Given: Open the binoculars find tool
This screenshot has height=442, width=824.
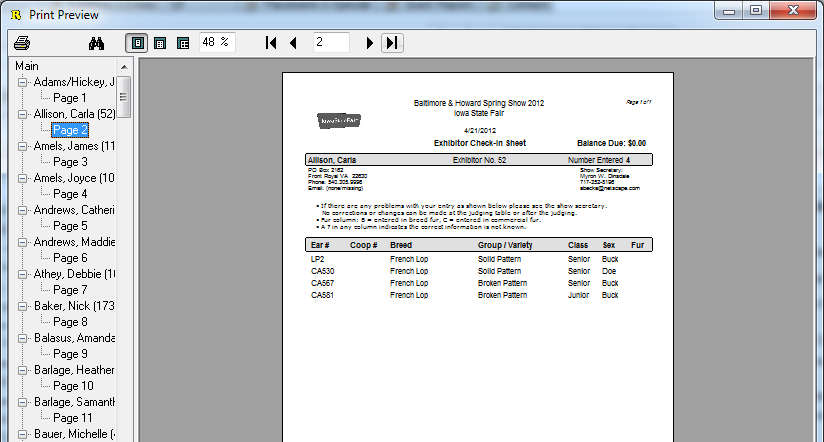Looking at the screenshot, I should point(96,43).
